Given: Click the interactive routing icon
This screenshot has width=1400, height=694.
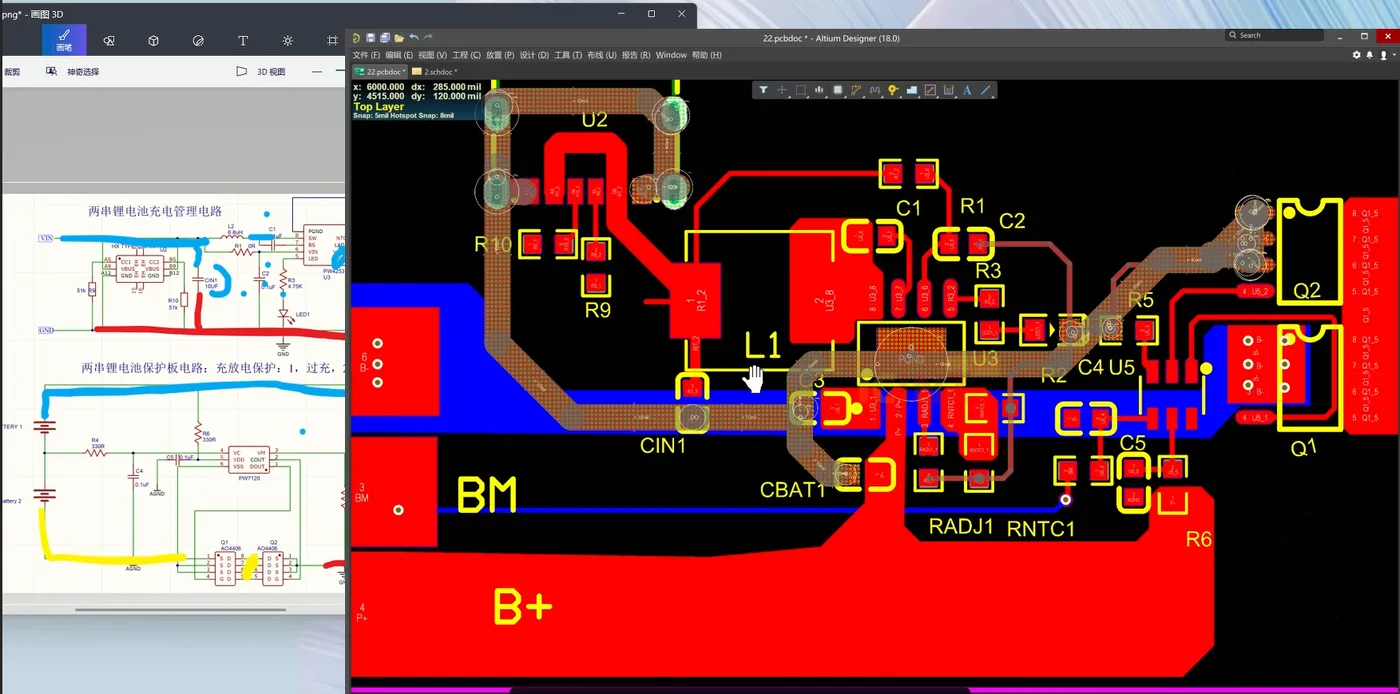Looking at the screenshot, I should (x=856, y=90).
